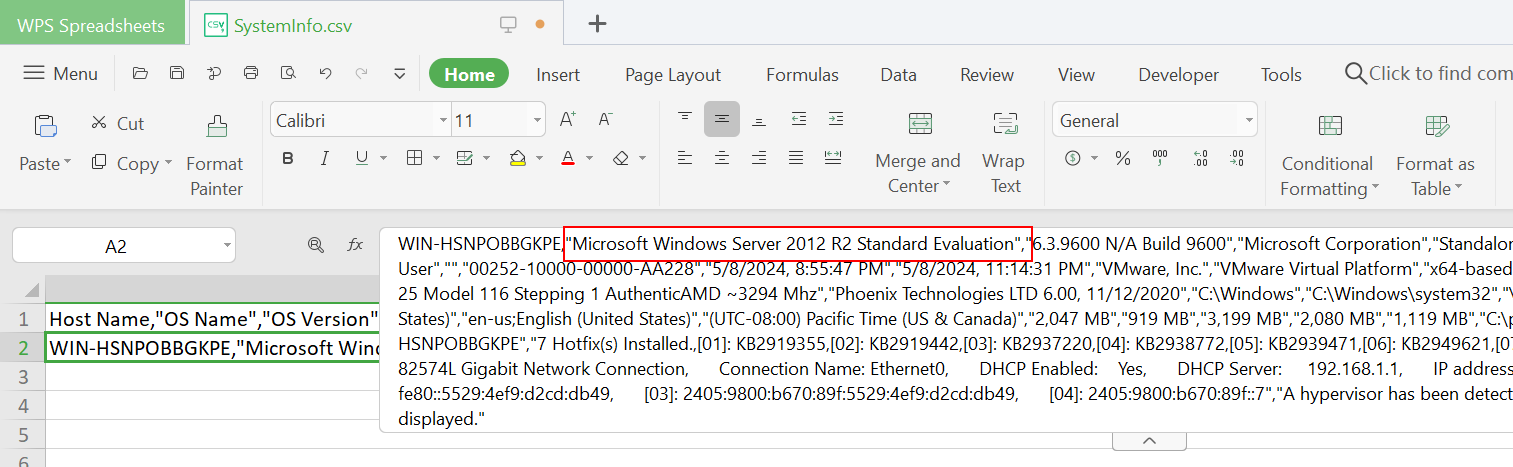Increase indent in the cell
Image resolution: width=1513 pixels, height=467 pixels.
click(835, 118)
